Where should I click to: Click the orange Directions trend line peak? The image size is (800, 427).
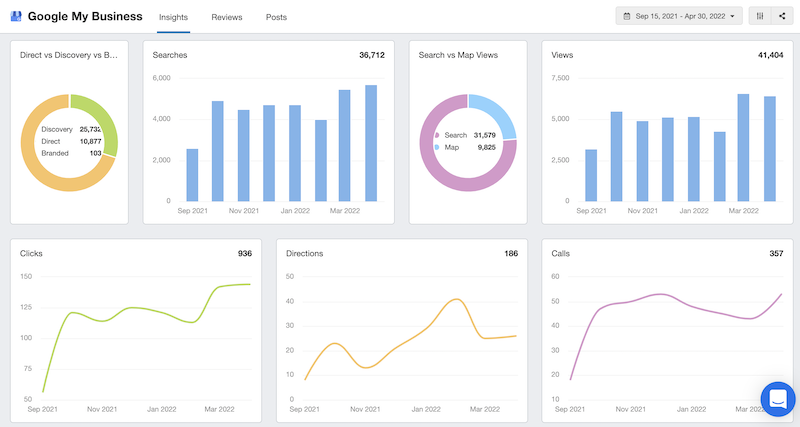tap(457, 299)
